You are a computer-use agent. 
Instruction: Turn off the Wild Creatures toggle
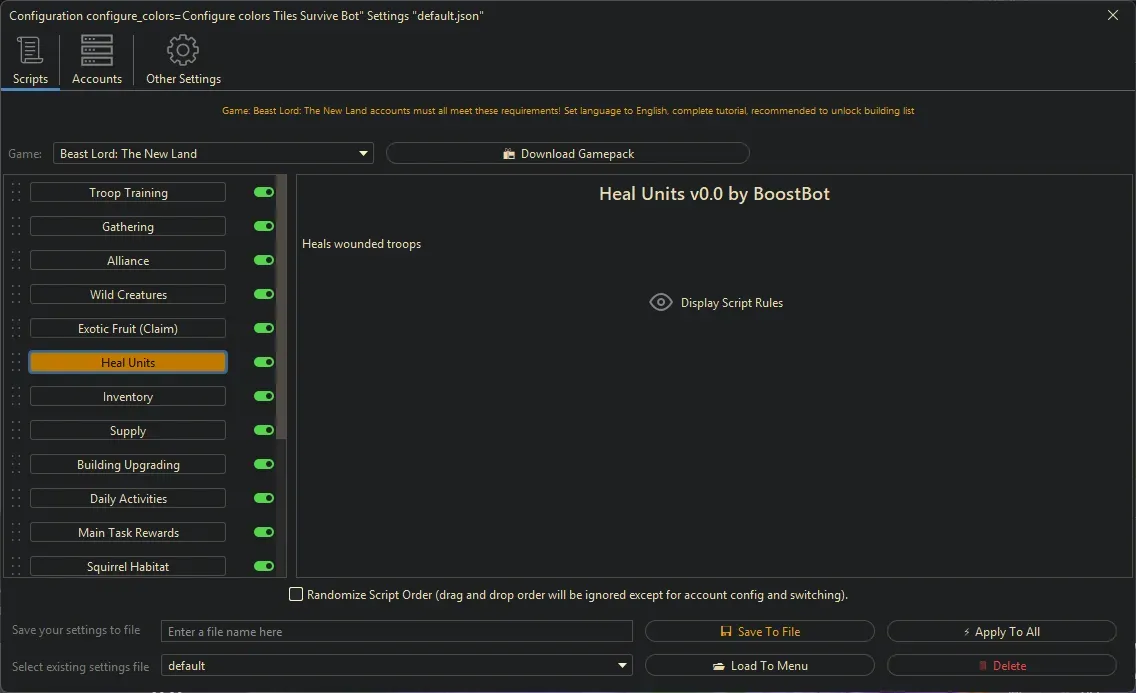(264, 294)
